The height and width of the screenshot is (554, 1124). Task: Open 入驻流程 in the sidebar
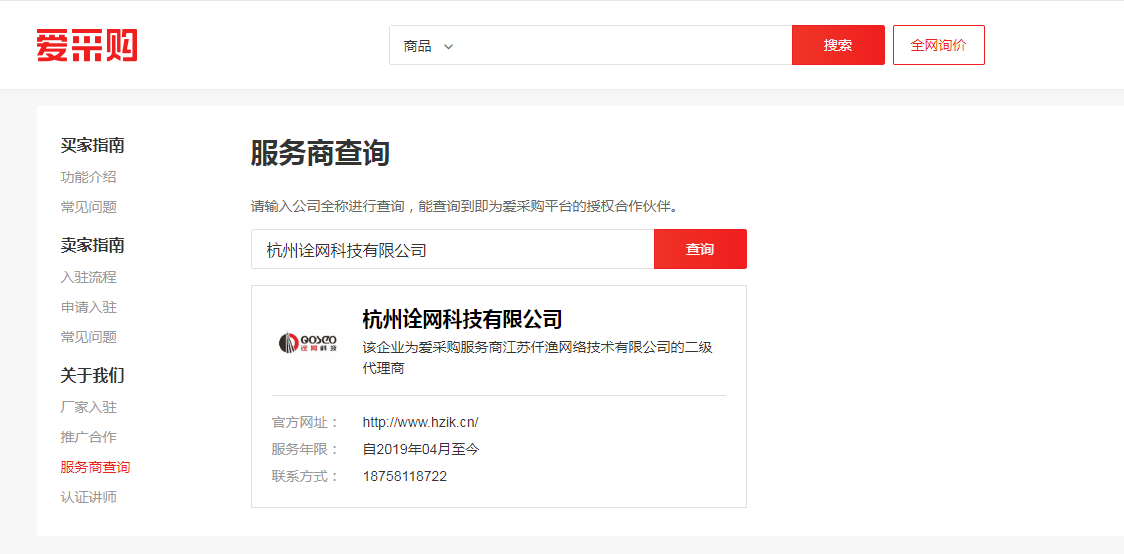point(88,277)
